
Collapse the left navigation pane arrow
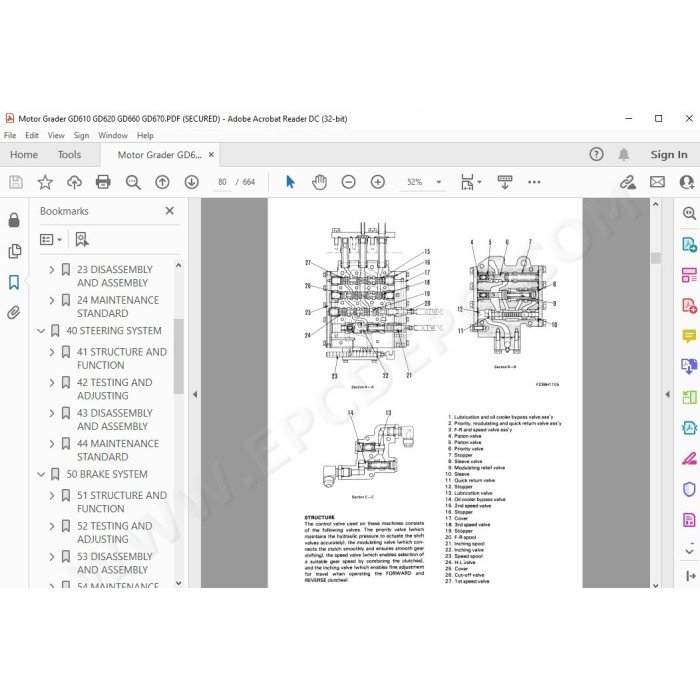tap(195, 394)
